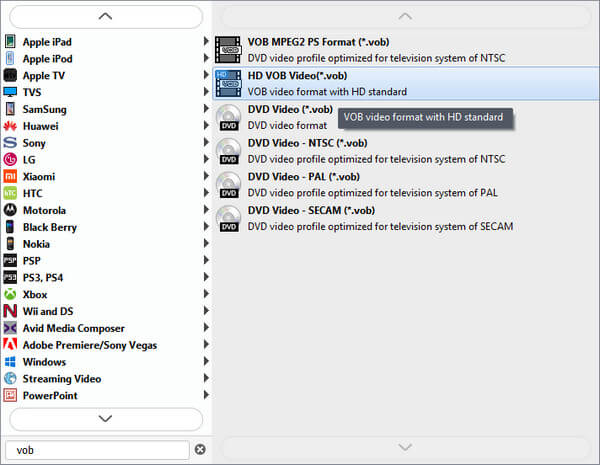The width and height of the screenshot is (600, 465).
Task: Open the Motorola category
Action: click(106, 210)
